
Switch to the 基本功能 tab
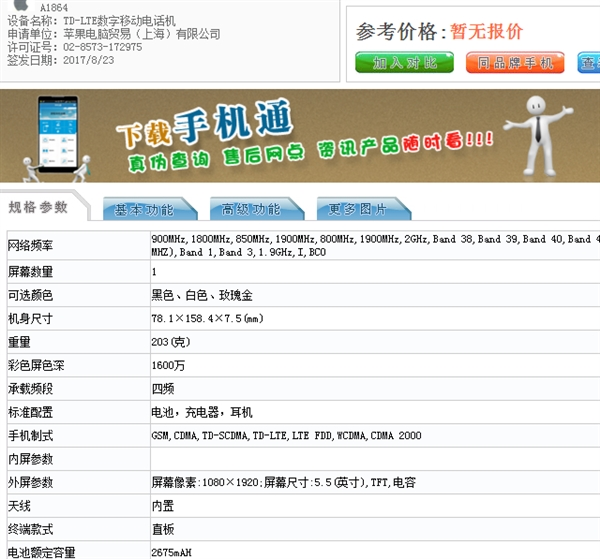(x=150, y=209)
